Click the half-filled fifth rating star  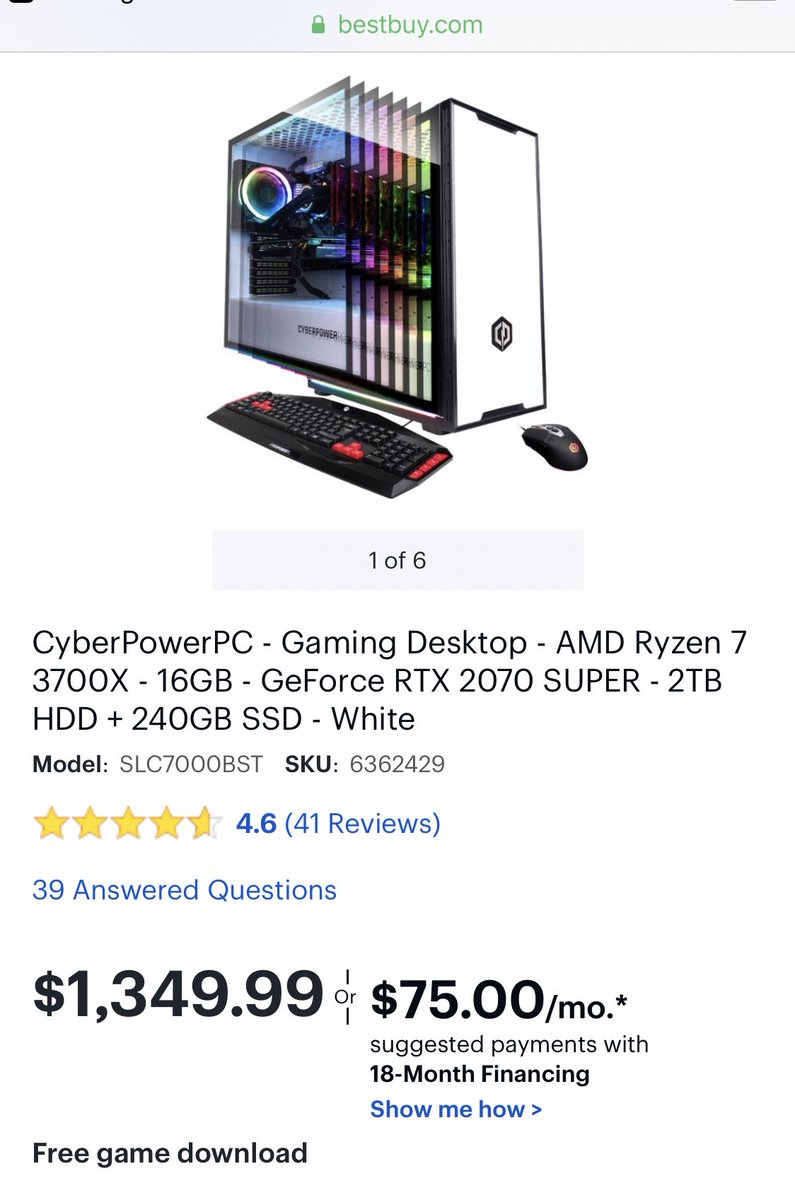pyautogui.click(x=204, y=825)
